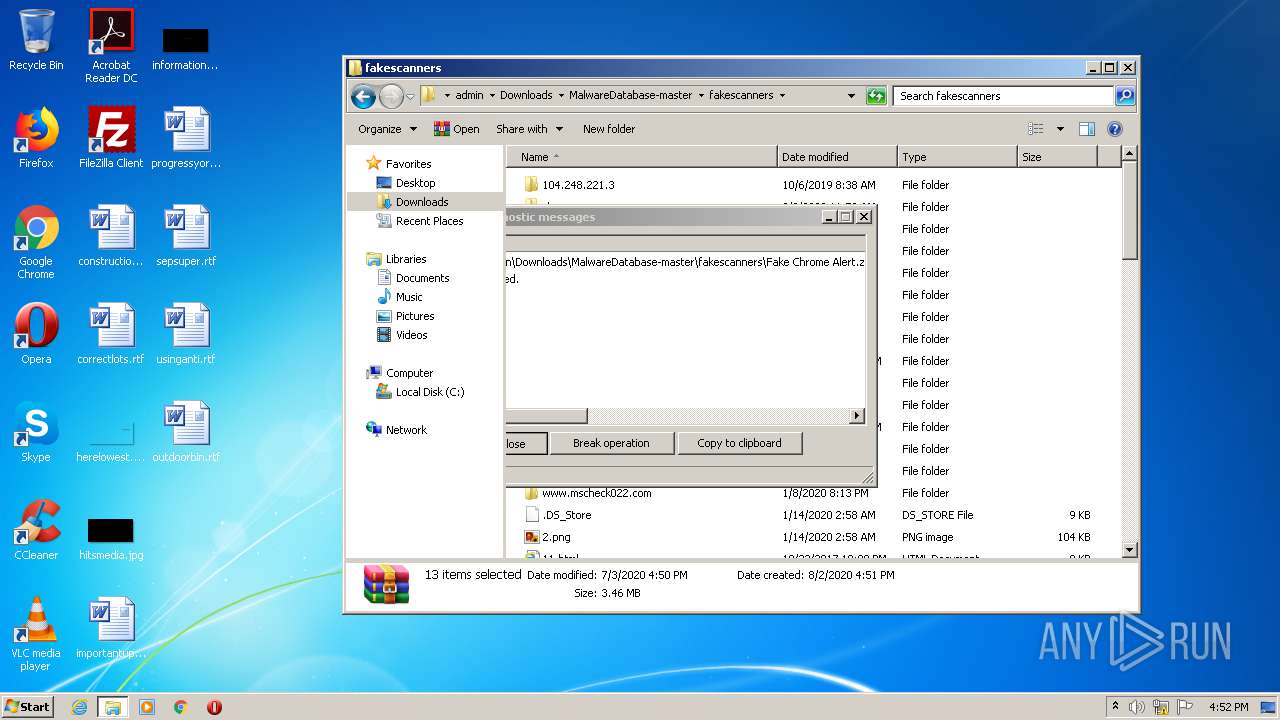Launch VLC media player from the desktop

(x=36, y=634)
